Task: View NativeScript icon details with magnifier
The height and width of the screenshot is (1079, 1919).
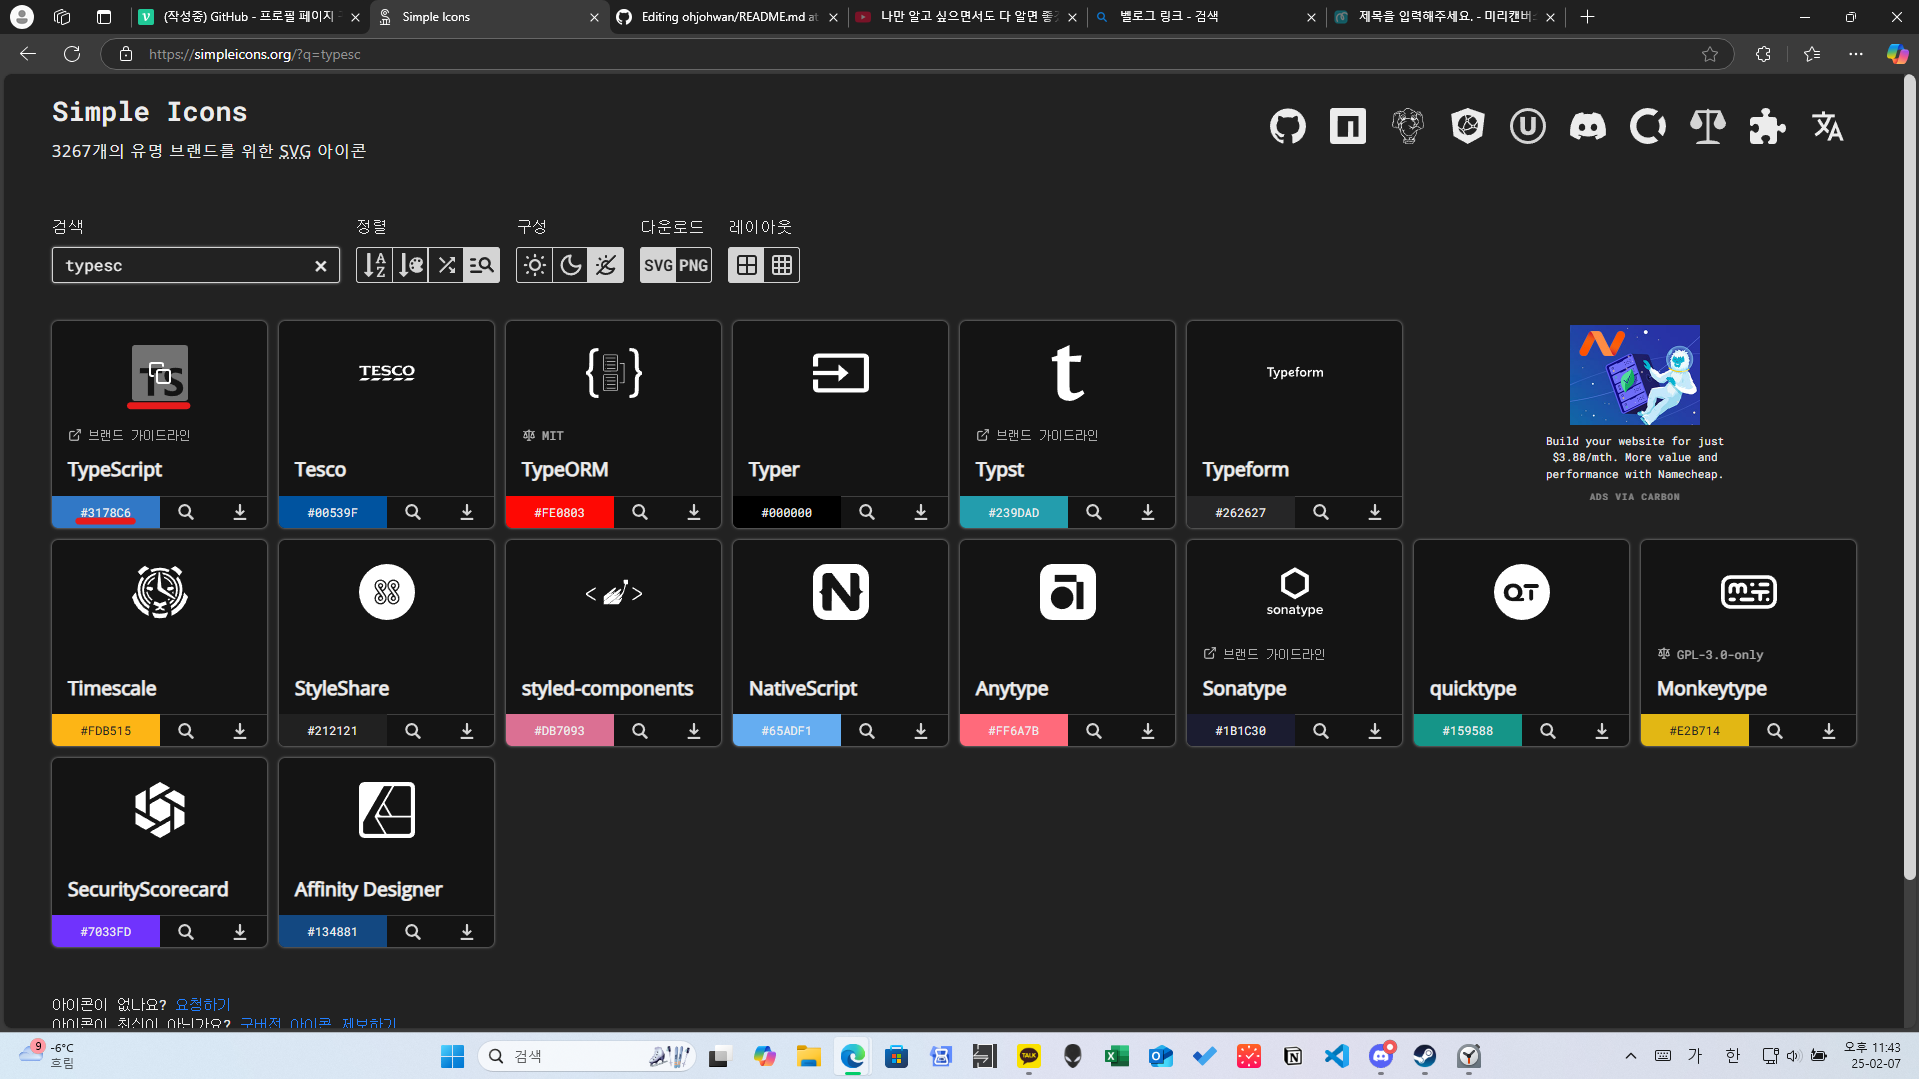Action: tap(867, 731)
